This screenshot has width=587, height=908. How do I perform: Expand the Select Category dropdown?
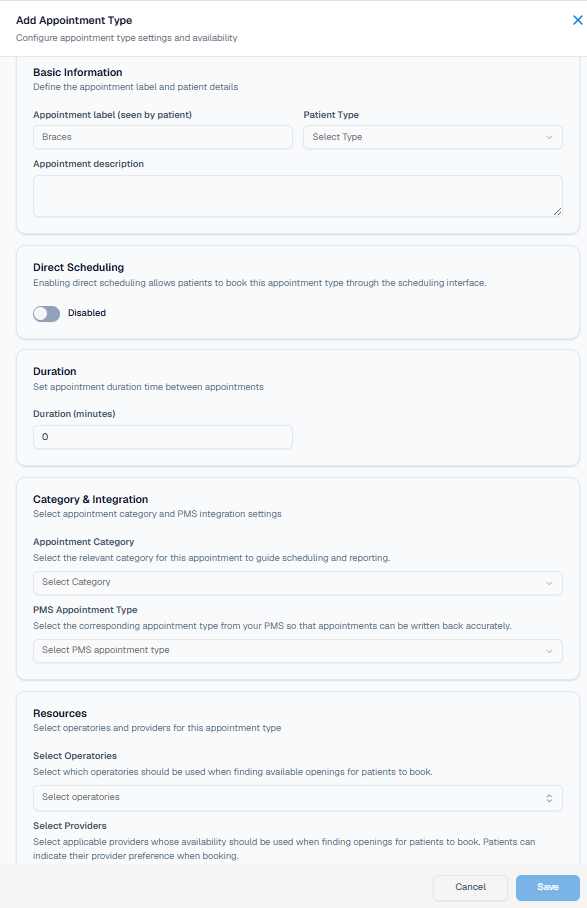[297, 583]
